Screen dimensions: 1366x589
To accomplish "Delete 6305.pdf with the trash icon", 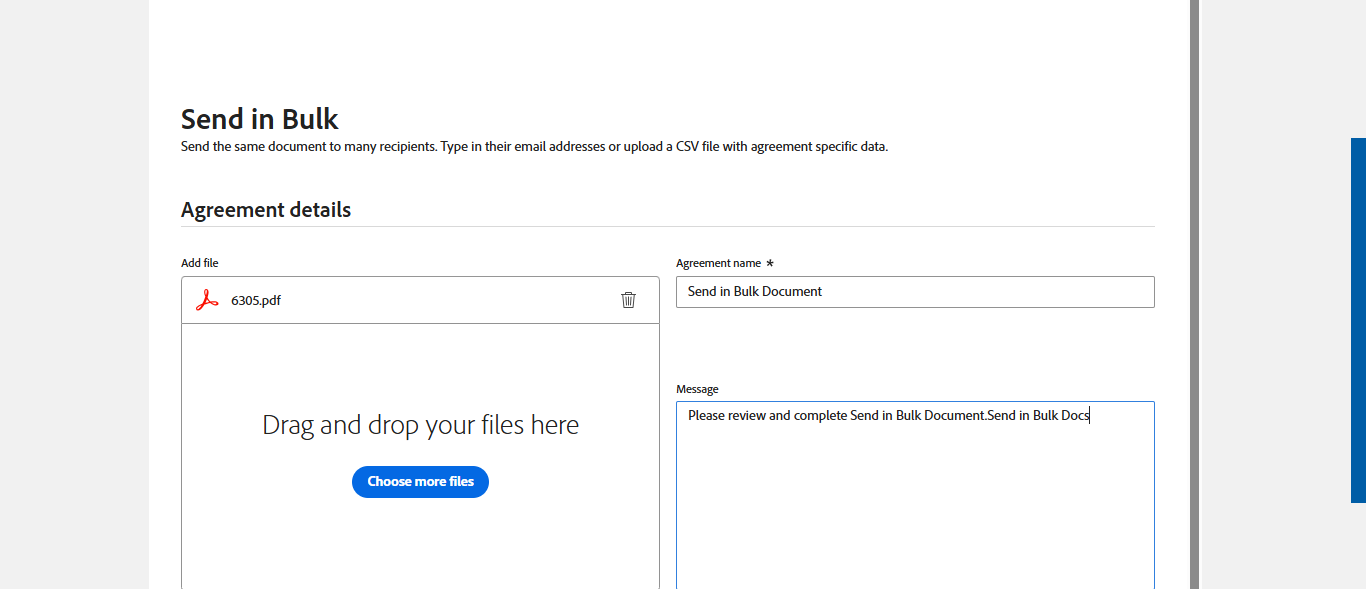I will (x=628, y=300).
